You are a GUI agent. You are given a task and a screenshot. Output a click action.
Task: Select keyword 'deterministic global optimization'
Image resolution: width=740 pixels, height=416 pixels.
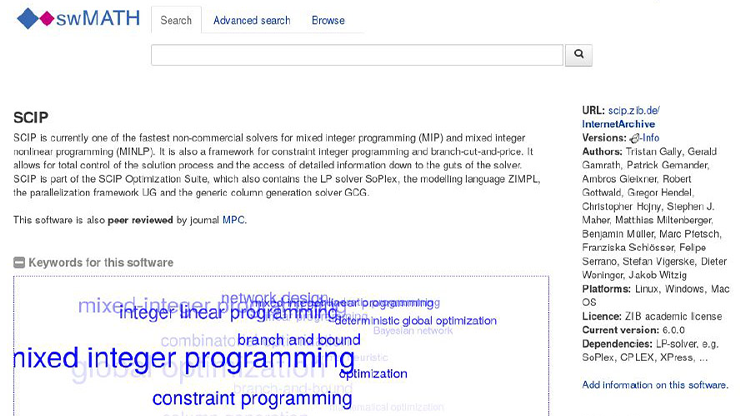[x=416, y=321]
